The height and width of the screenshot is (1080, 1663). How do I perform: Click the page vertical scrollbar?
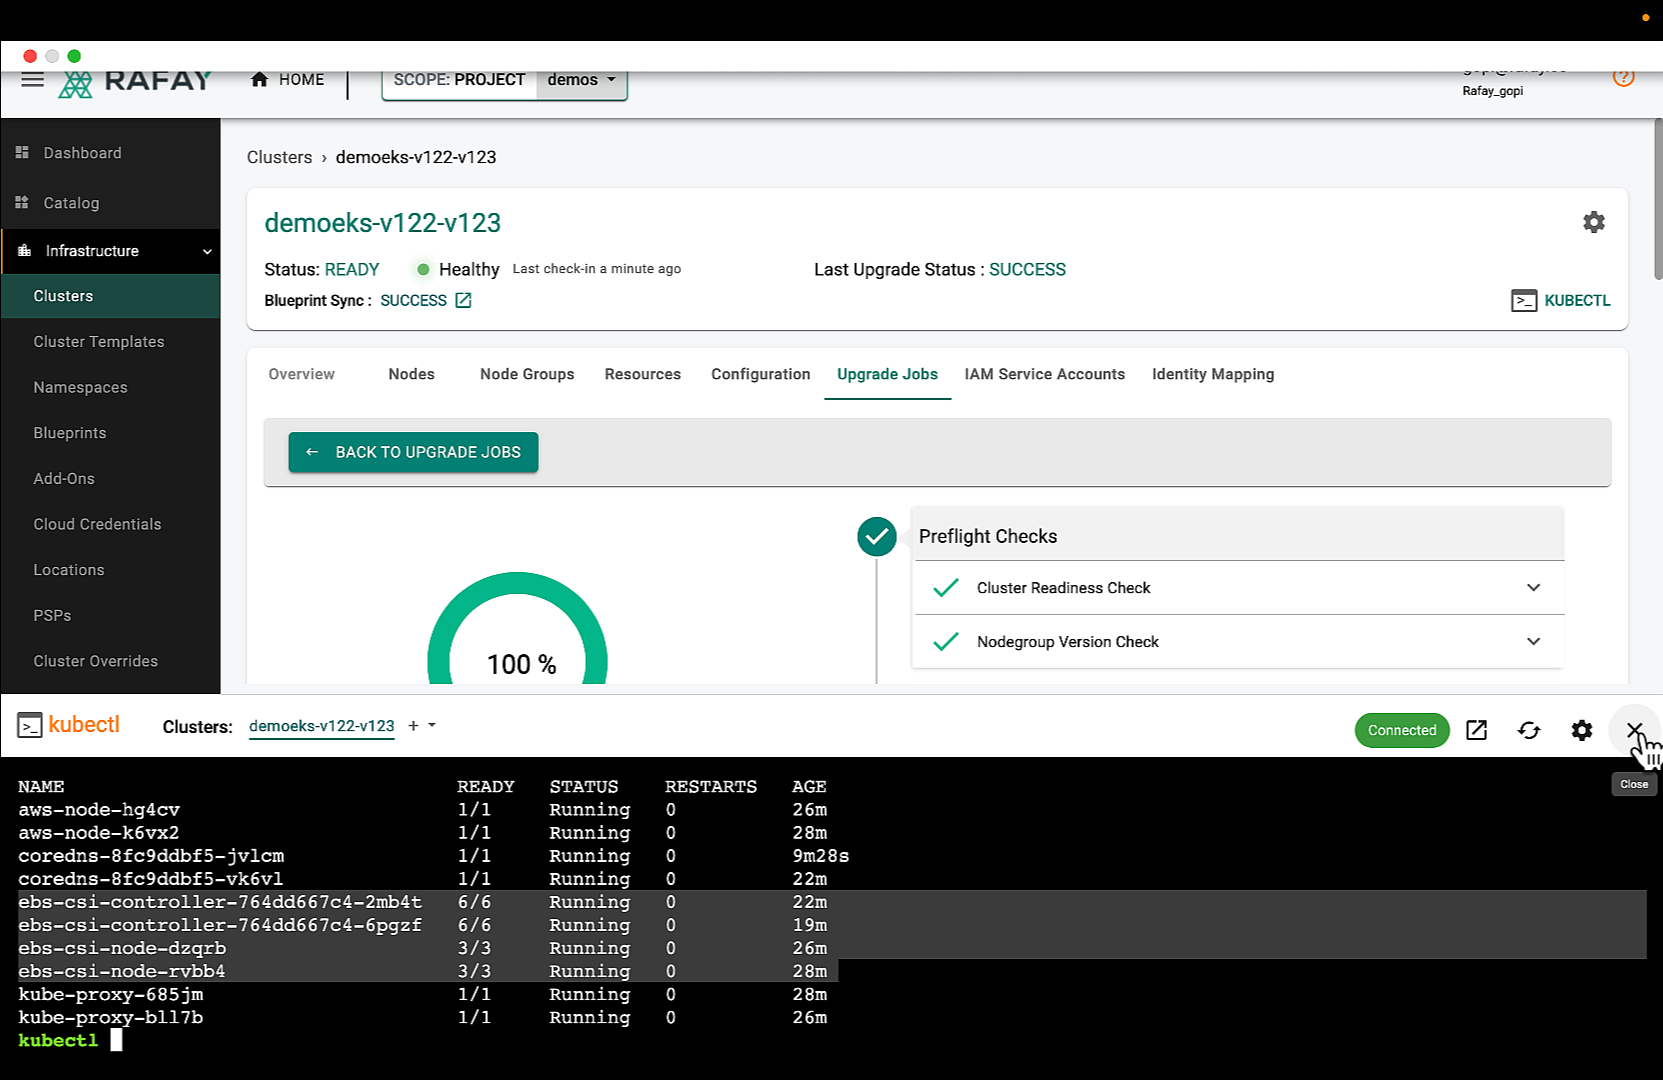pos(1657,200)
